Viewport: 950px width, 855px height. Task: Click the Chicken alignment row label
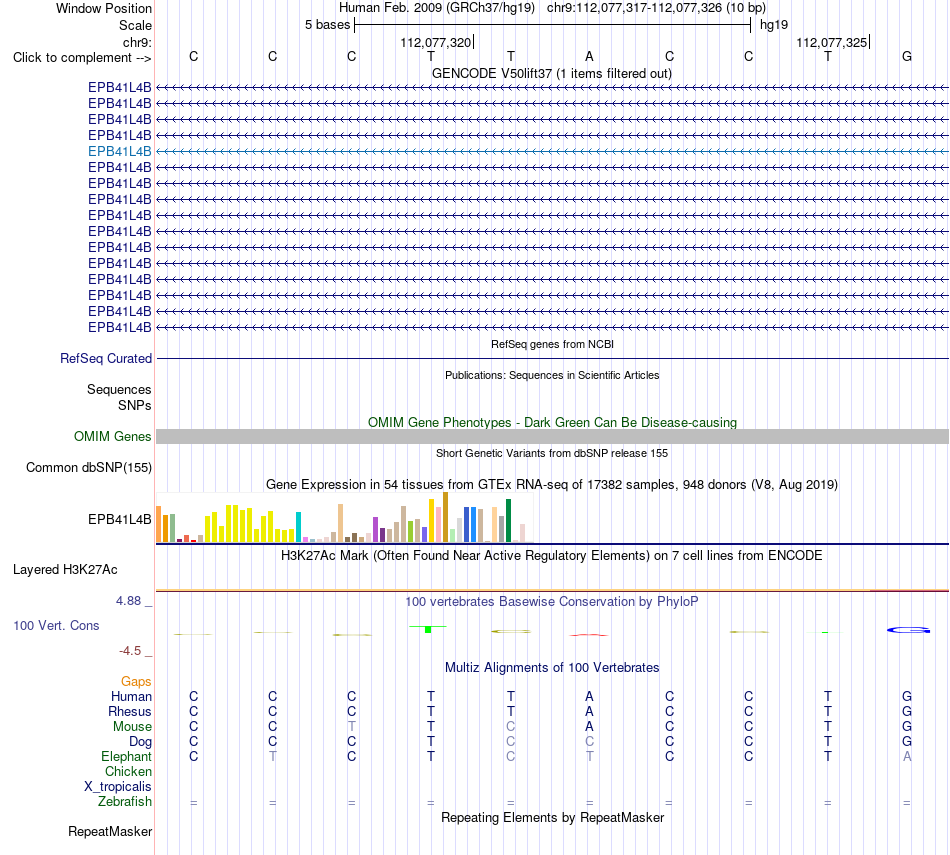tap(128, 771)
